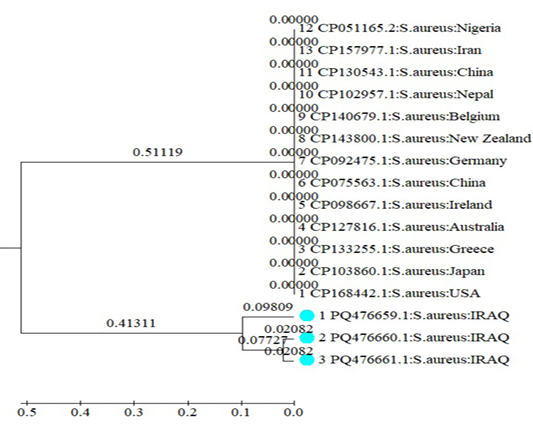
Task: Click the 0.0 scale axis label
Action: (x=293, y=412)
